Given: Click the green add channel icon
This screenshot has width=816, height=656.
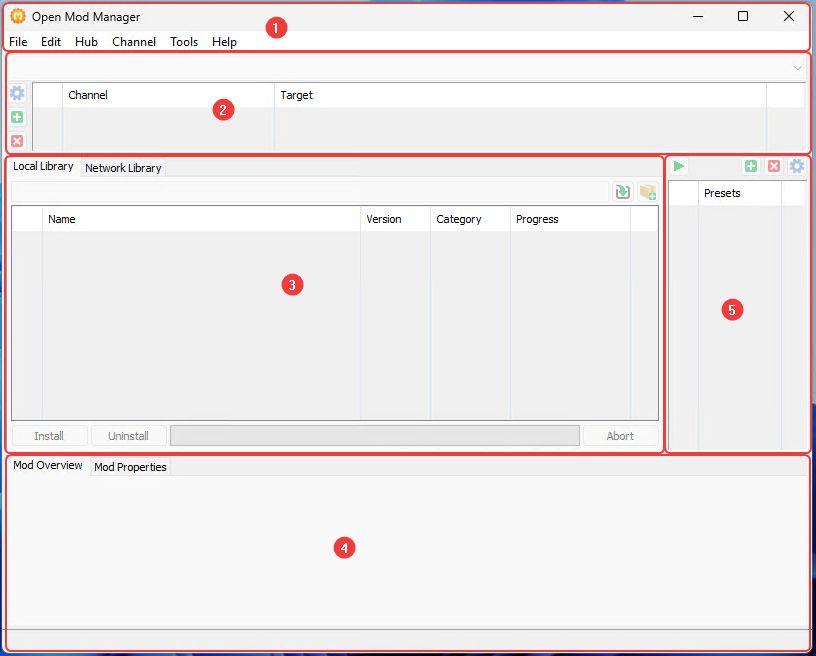Looking at the screenshot, I should point(17,117).
